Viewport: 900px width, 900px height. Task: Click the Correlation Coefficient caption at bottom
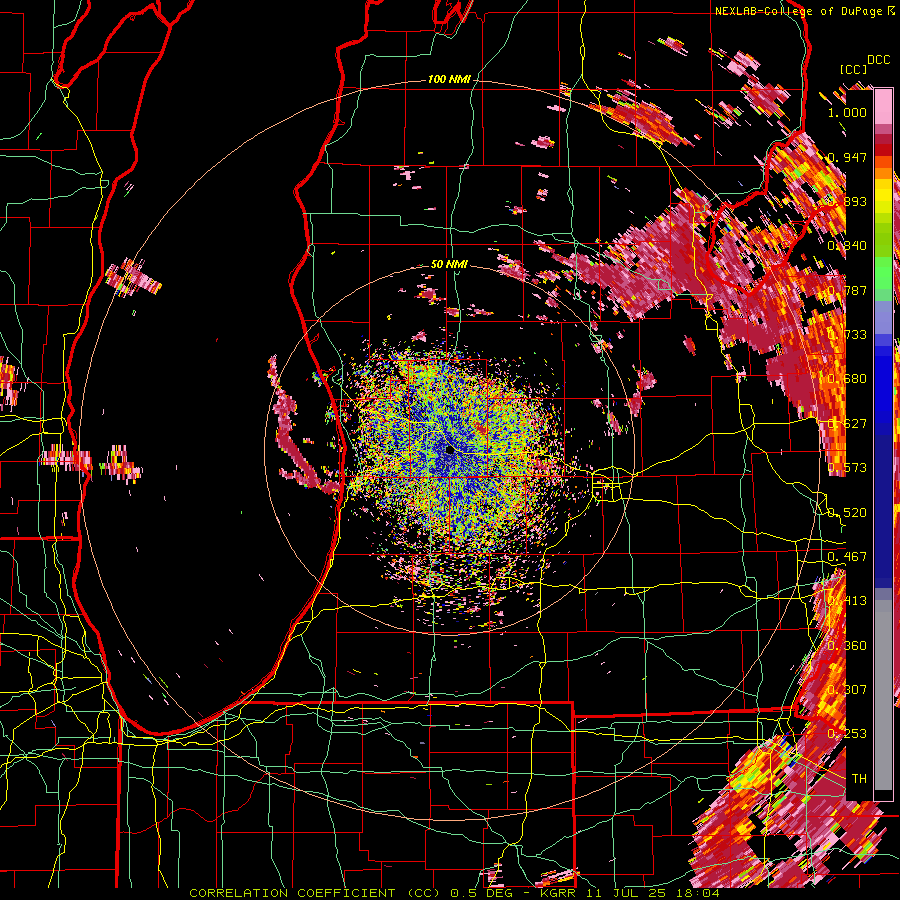[x=454, y=893]
